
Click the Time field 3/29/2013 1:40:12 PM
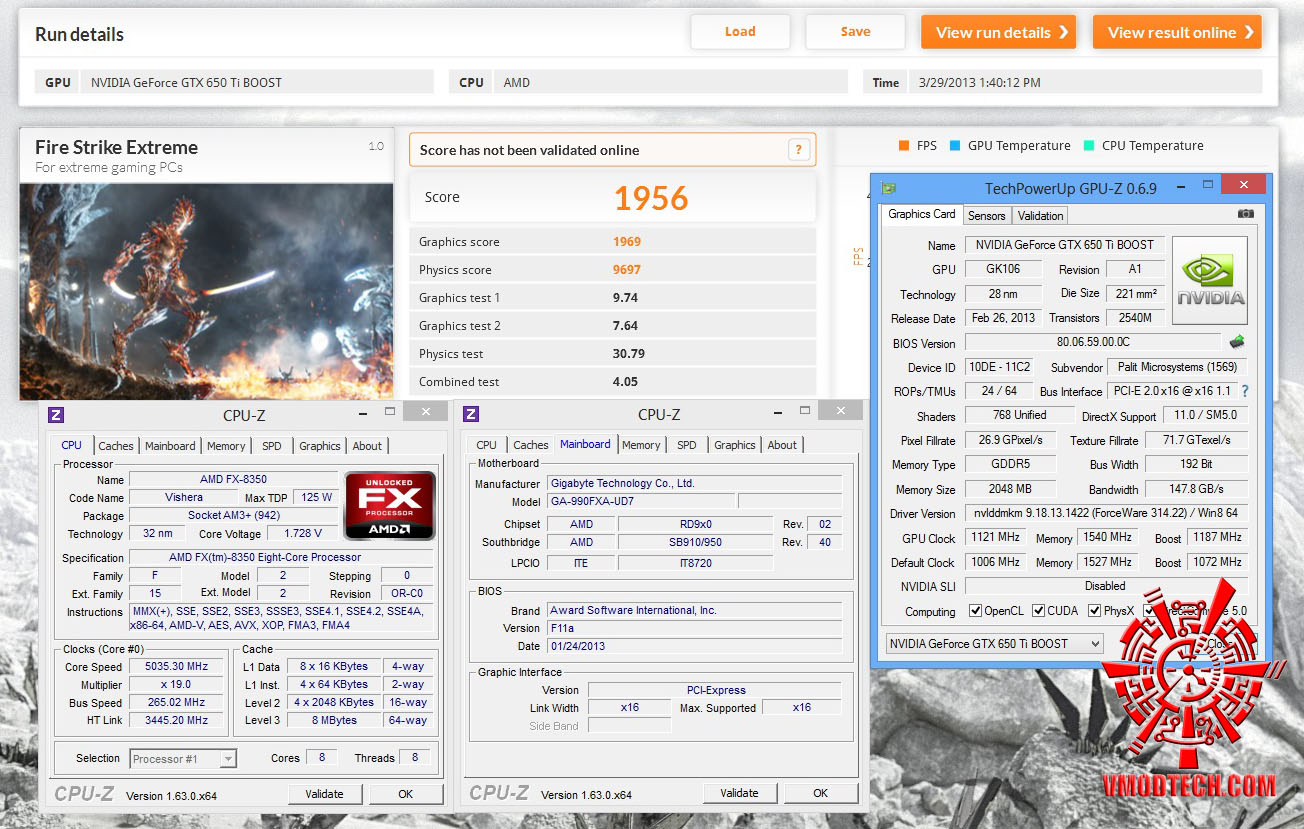pyautogui.click(x=1086, y=82)
